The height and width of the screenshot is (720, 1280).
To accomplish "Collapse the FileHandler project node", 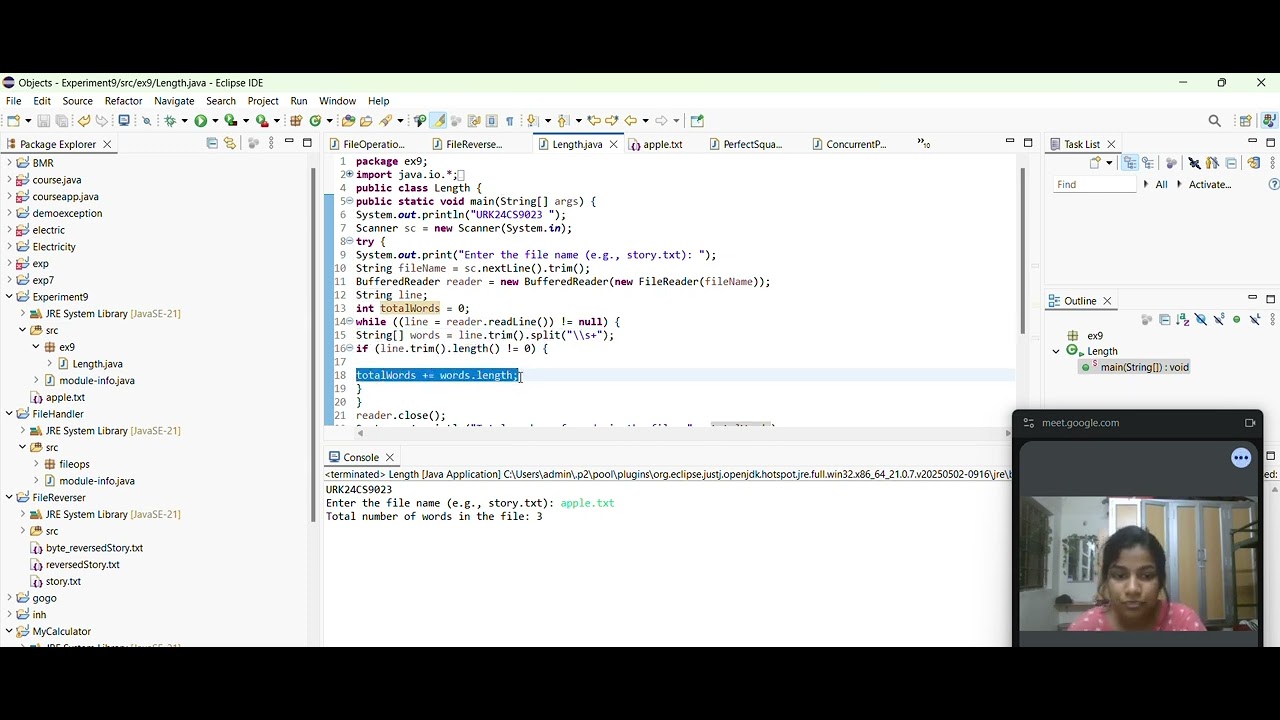I will (9, 414).
